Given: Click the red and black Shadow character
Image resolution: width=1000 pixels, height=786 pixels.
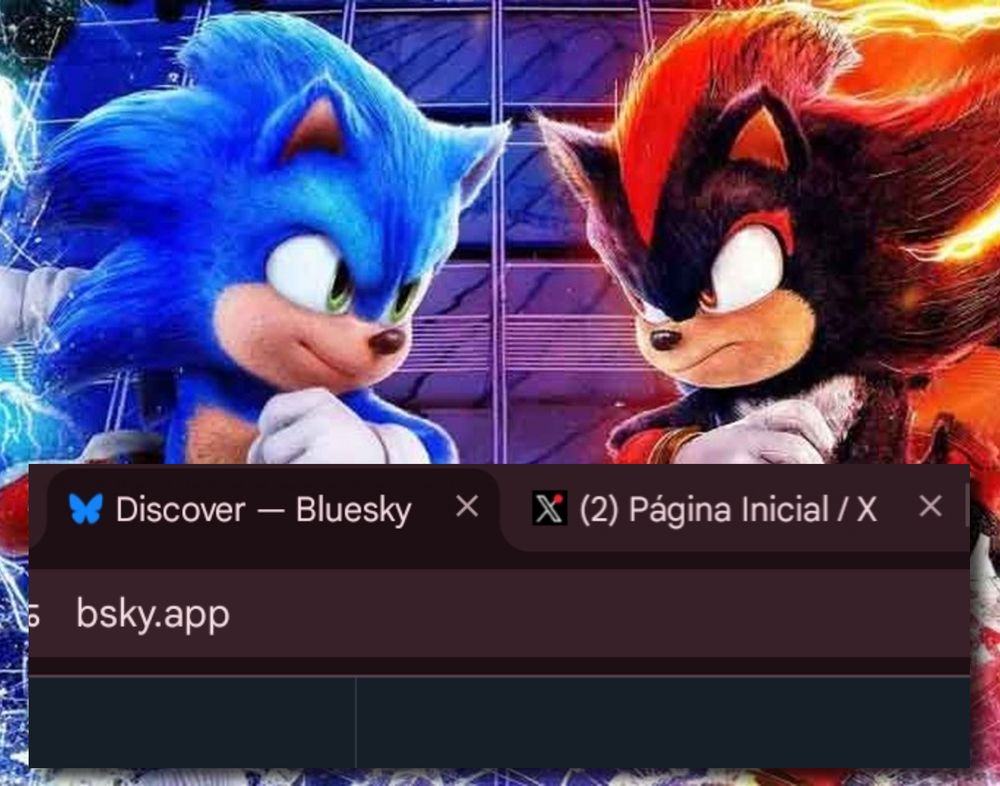Looking at the screenshot, I should coord(778,255).
